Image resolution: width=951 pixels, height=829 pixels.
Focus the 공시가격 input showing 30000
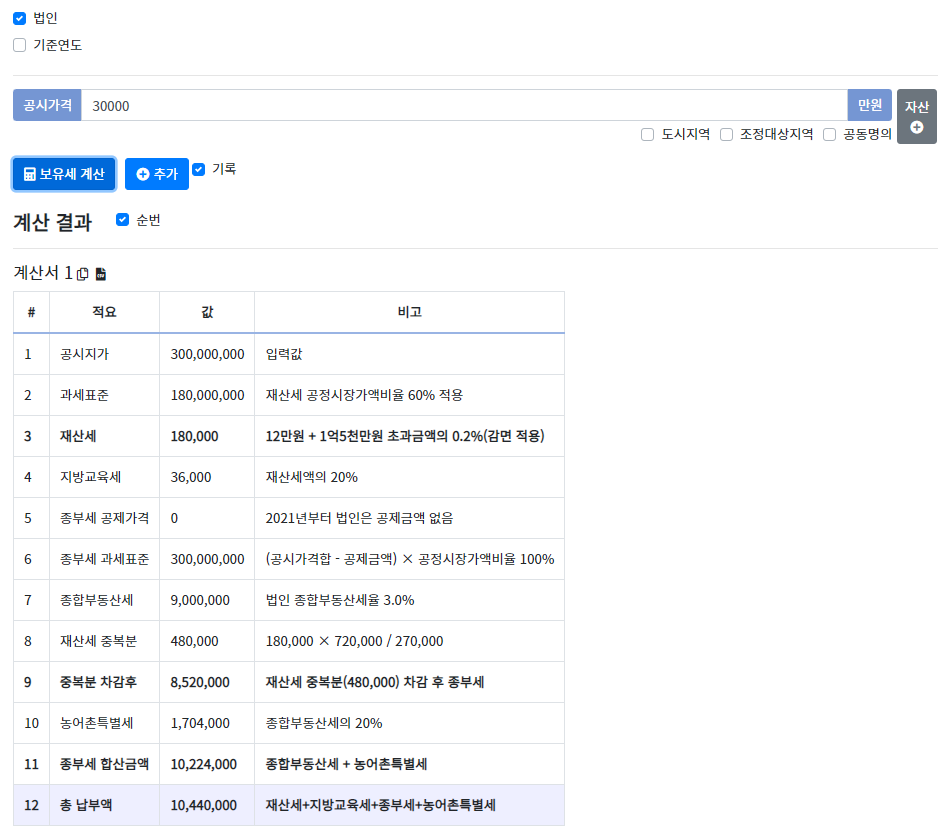[x=464, y=106]
